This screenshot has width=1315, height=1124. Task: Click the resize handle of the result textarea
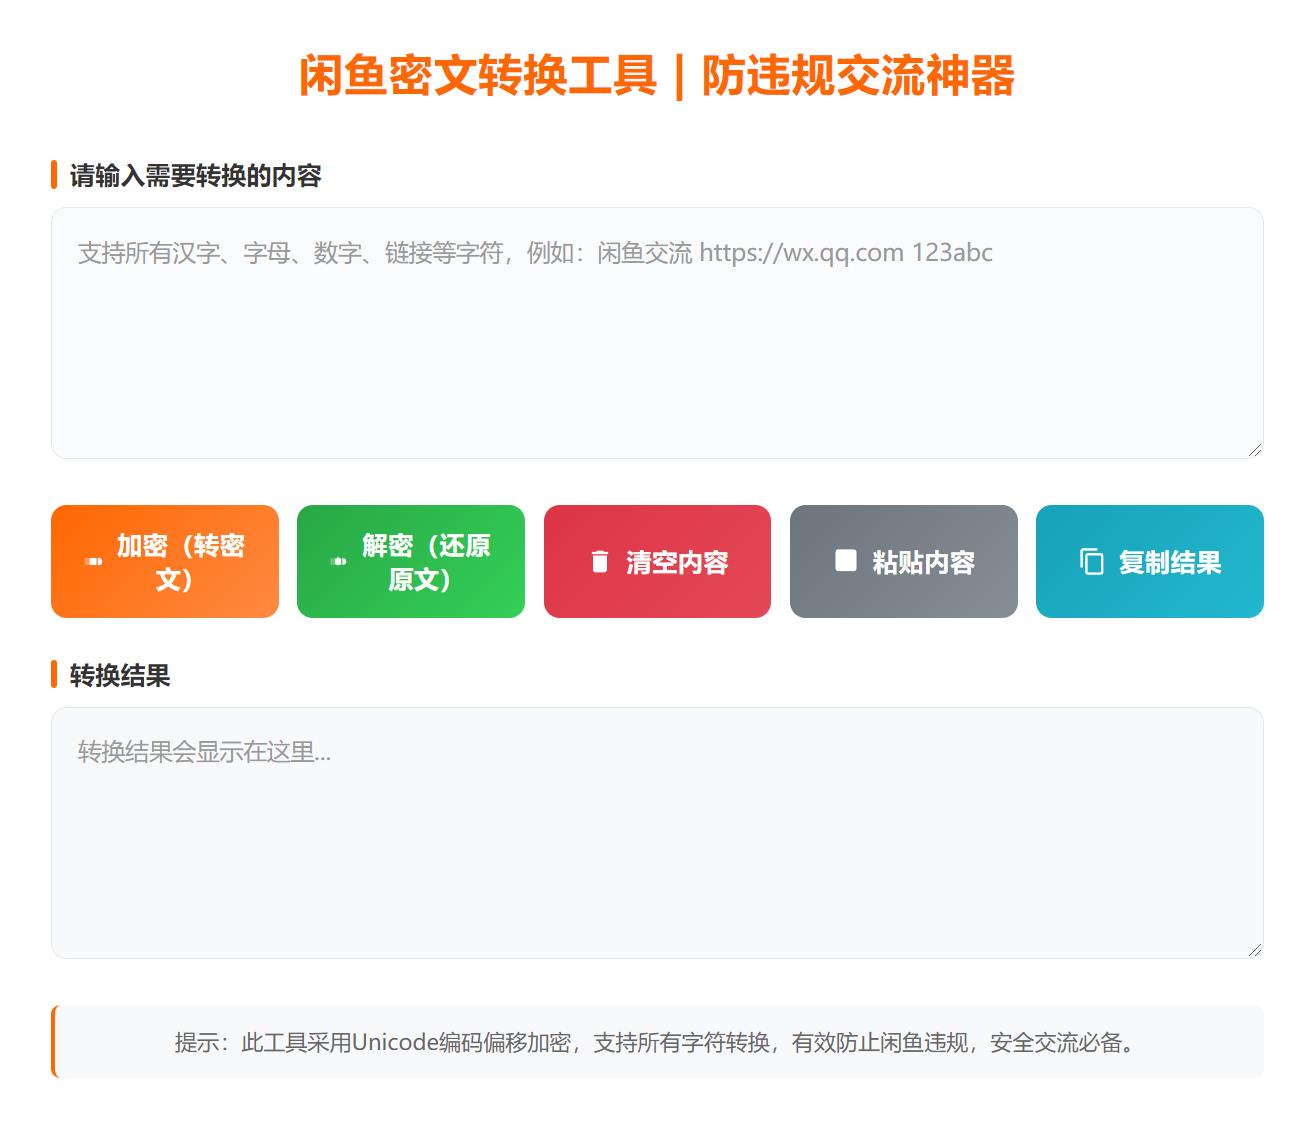tap(1254, 950)
